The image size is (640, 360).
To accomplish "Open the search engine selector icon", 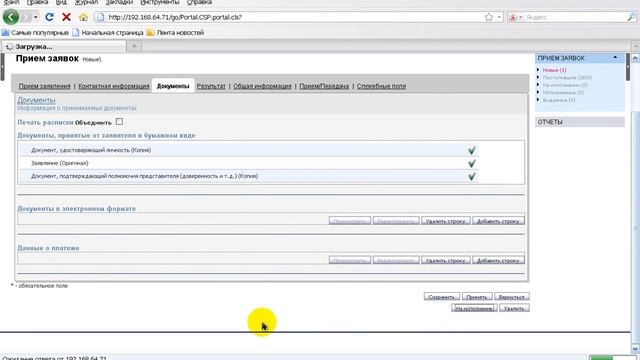I will 515,17.
